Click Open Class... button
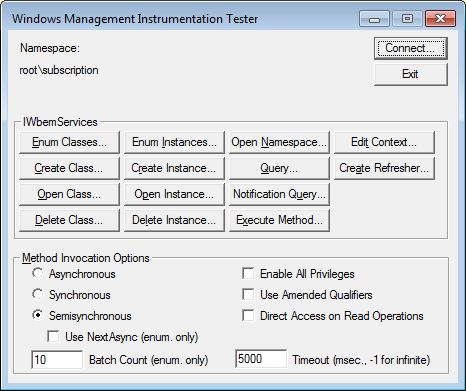Viewport: 466px width, 391px height. point(69,194)
